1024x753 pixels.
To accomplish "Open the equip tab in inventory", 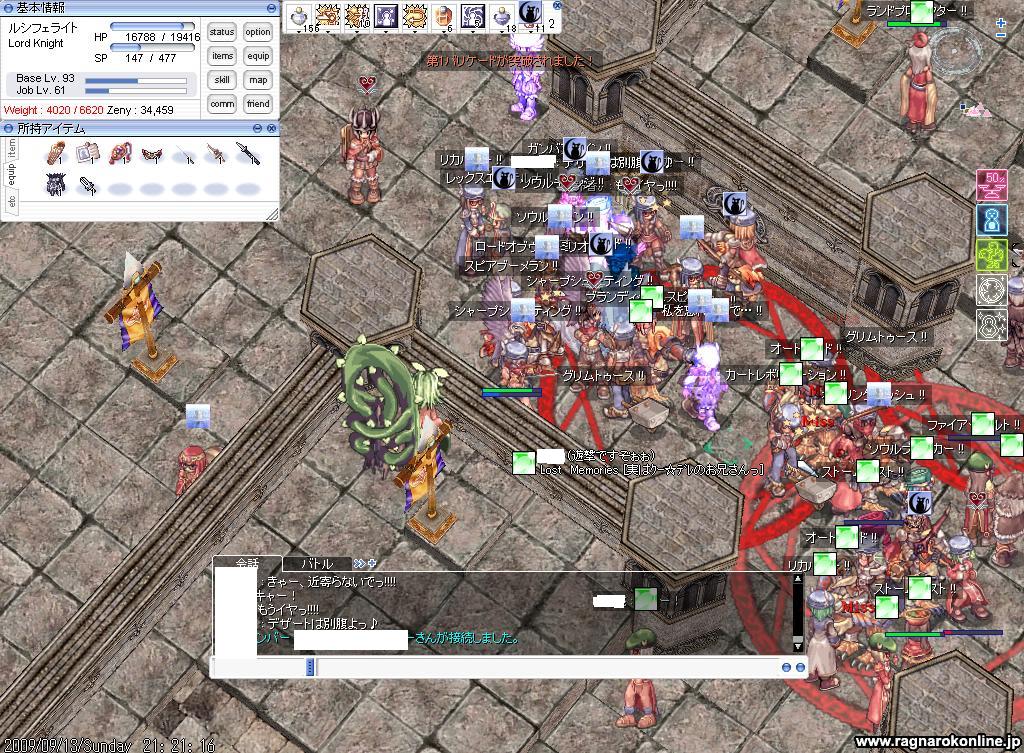I will 12,175.
